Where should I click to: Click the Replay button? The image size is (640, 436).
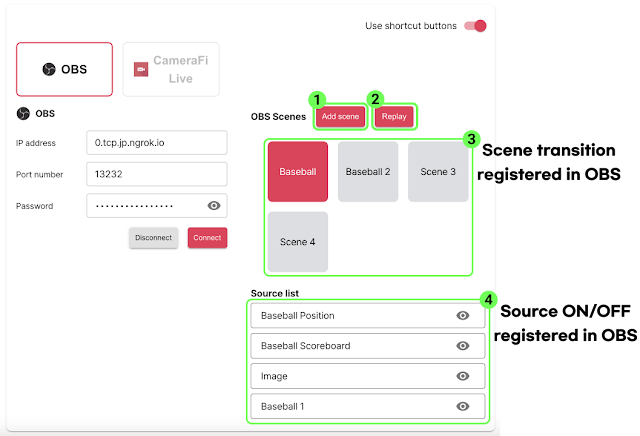point(394,116)
